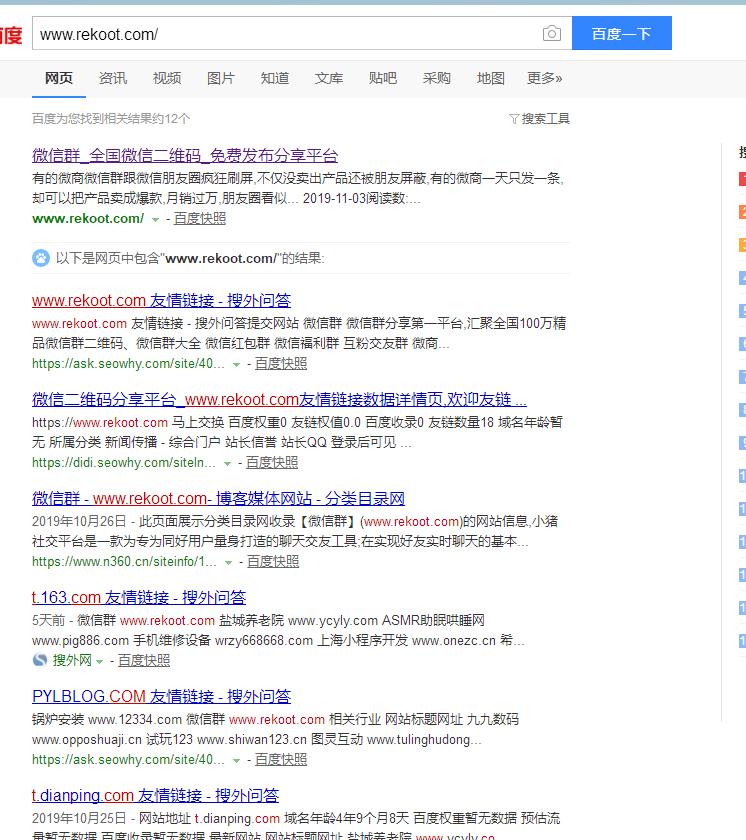This screenshot has height=840, width=746.
Task: Open 百度快照 for the didi.seowhy.com result
Action: (x=272, y=462)
